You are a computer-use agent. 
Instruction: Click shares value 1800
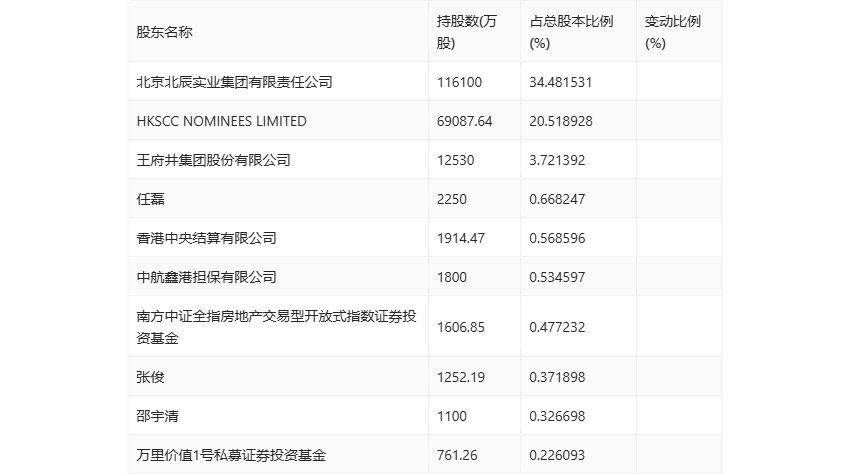[x=452, y=278]
